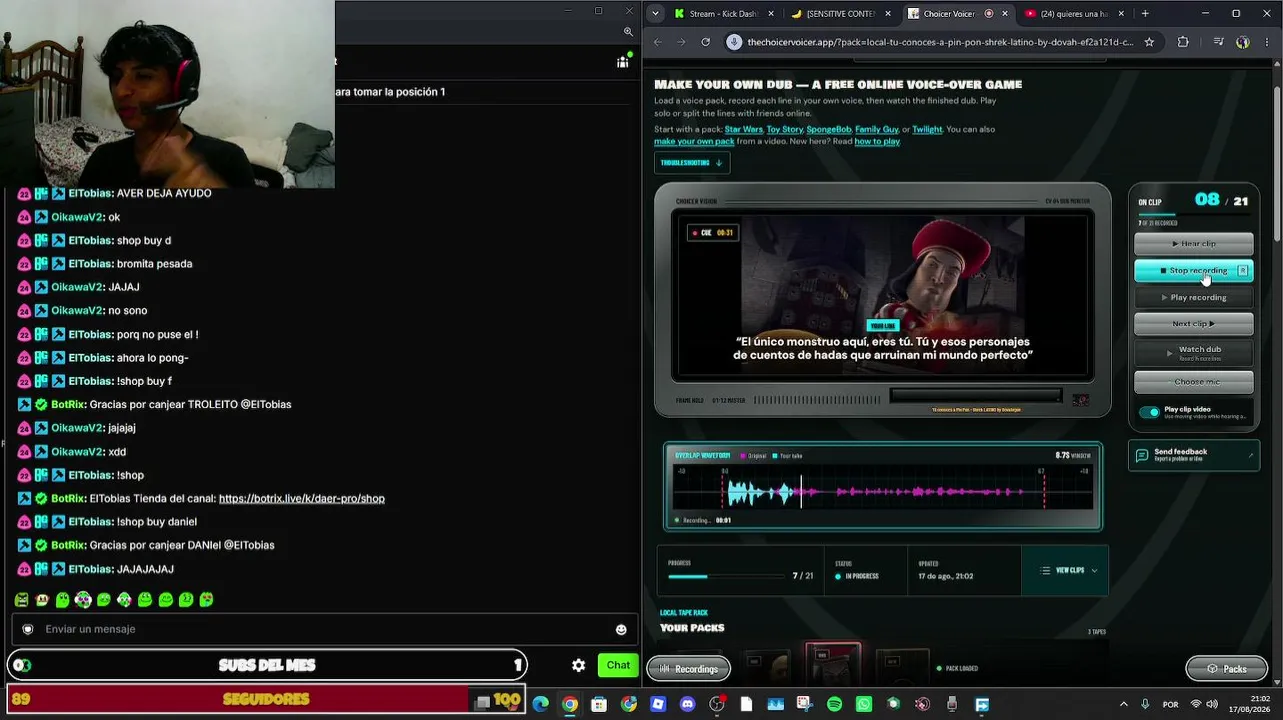The height and width of the screenshot is (720, 1283).
Task: Click the Hear clip button
Action: pos(1193,244)
